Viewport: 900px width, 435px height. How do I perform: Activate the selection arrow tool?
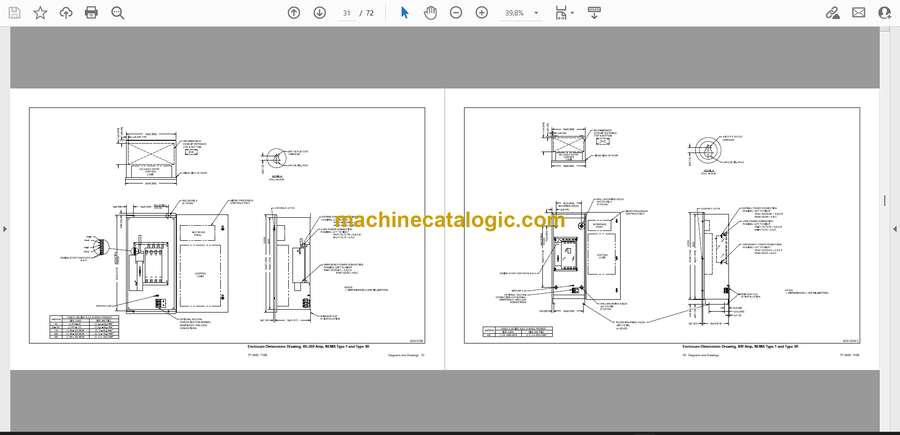coord(405,13)
